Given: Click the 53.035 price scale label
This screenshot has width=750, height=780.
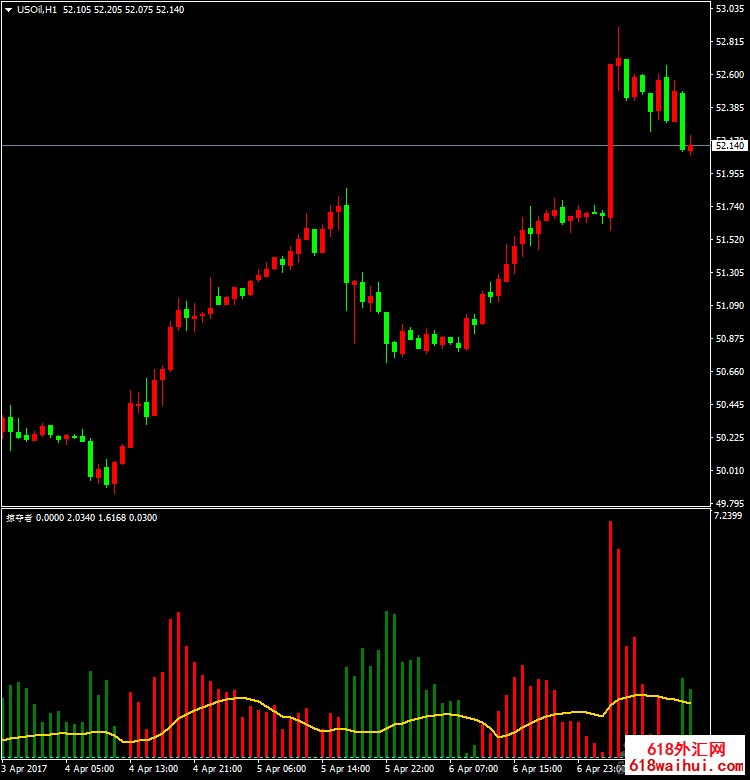Looking at the screenshot, I should point(729,9).
